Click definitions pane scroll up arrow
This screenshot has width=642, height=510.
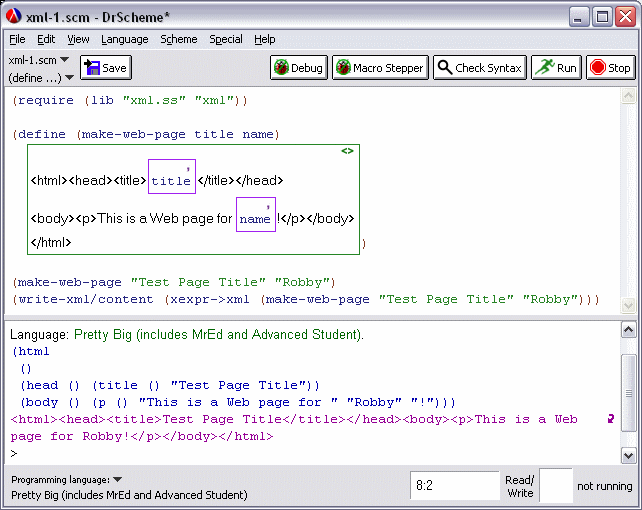point(628,96)
